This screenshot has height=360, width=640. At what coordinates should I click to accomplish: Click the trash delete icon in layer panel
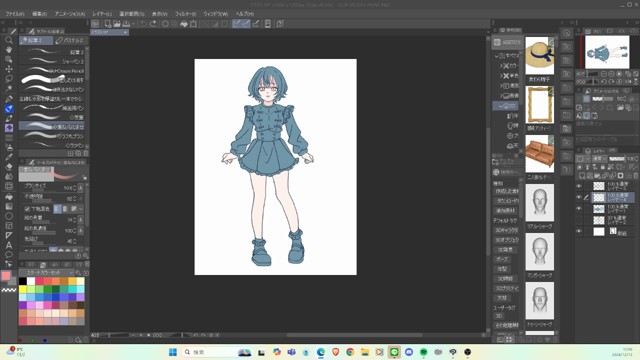point(636,176)
